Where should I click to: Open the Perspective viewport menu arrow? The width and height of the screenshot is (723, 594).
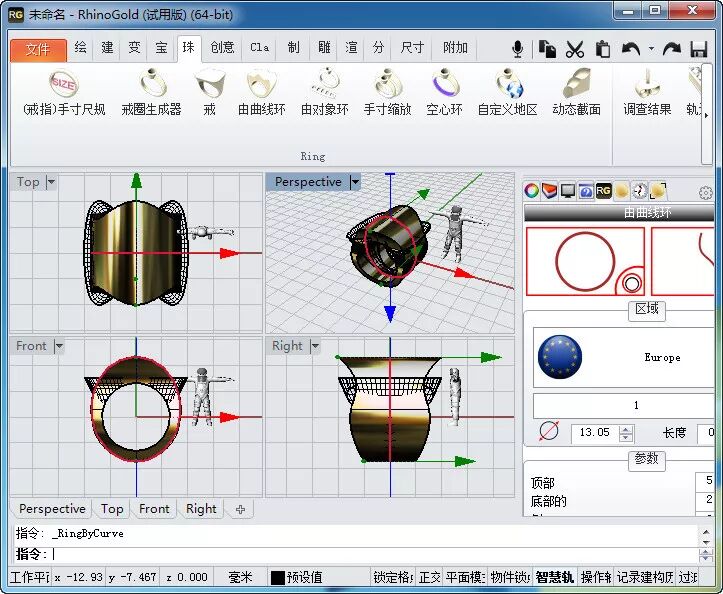pos(355,182)
